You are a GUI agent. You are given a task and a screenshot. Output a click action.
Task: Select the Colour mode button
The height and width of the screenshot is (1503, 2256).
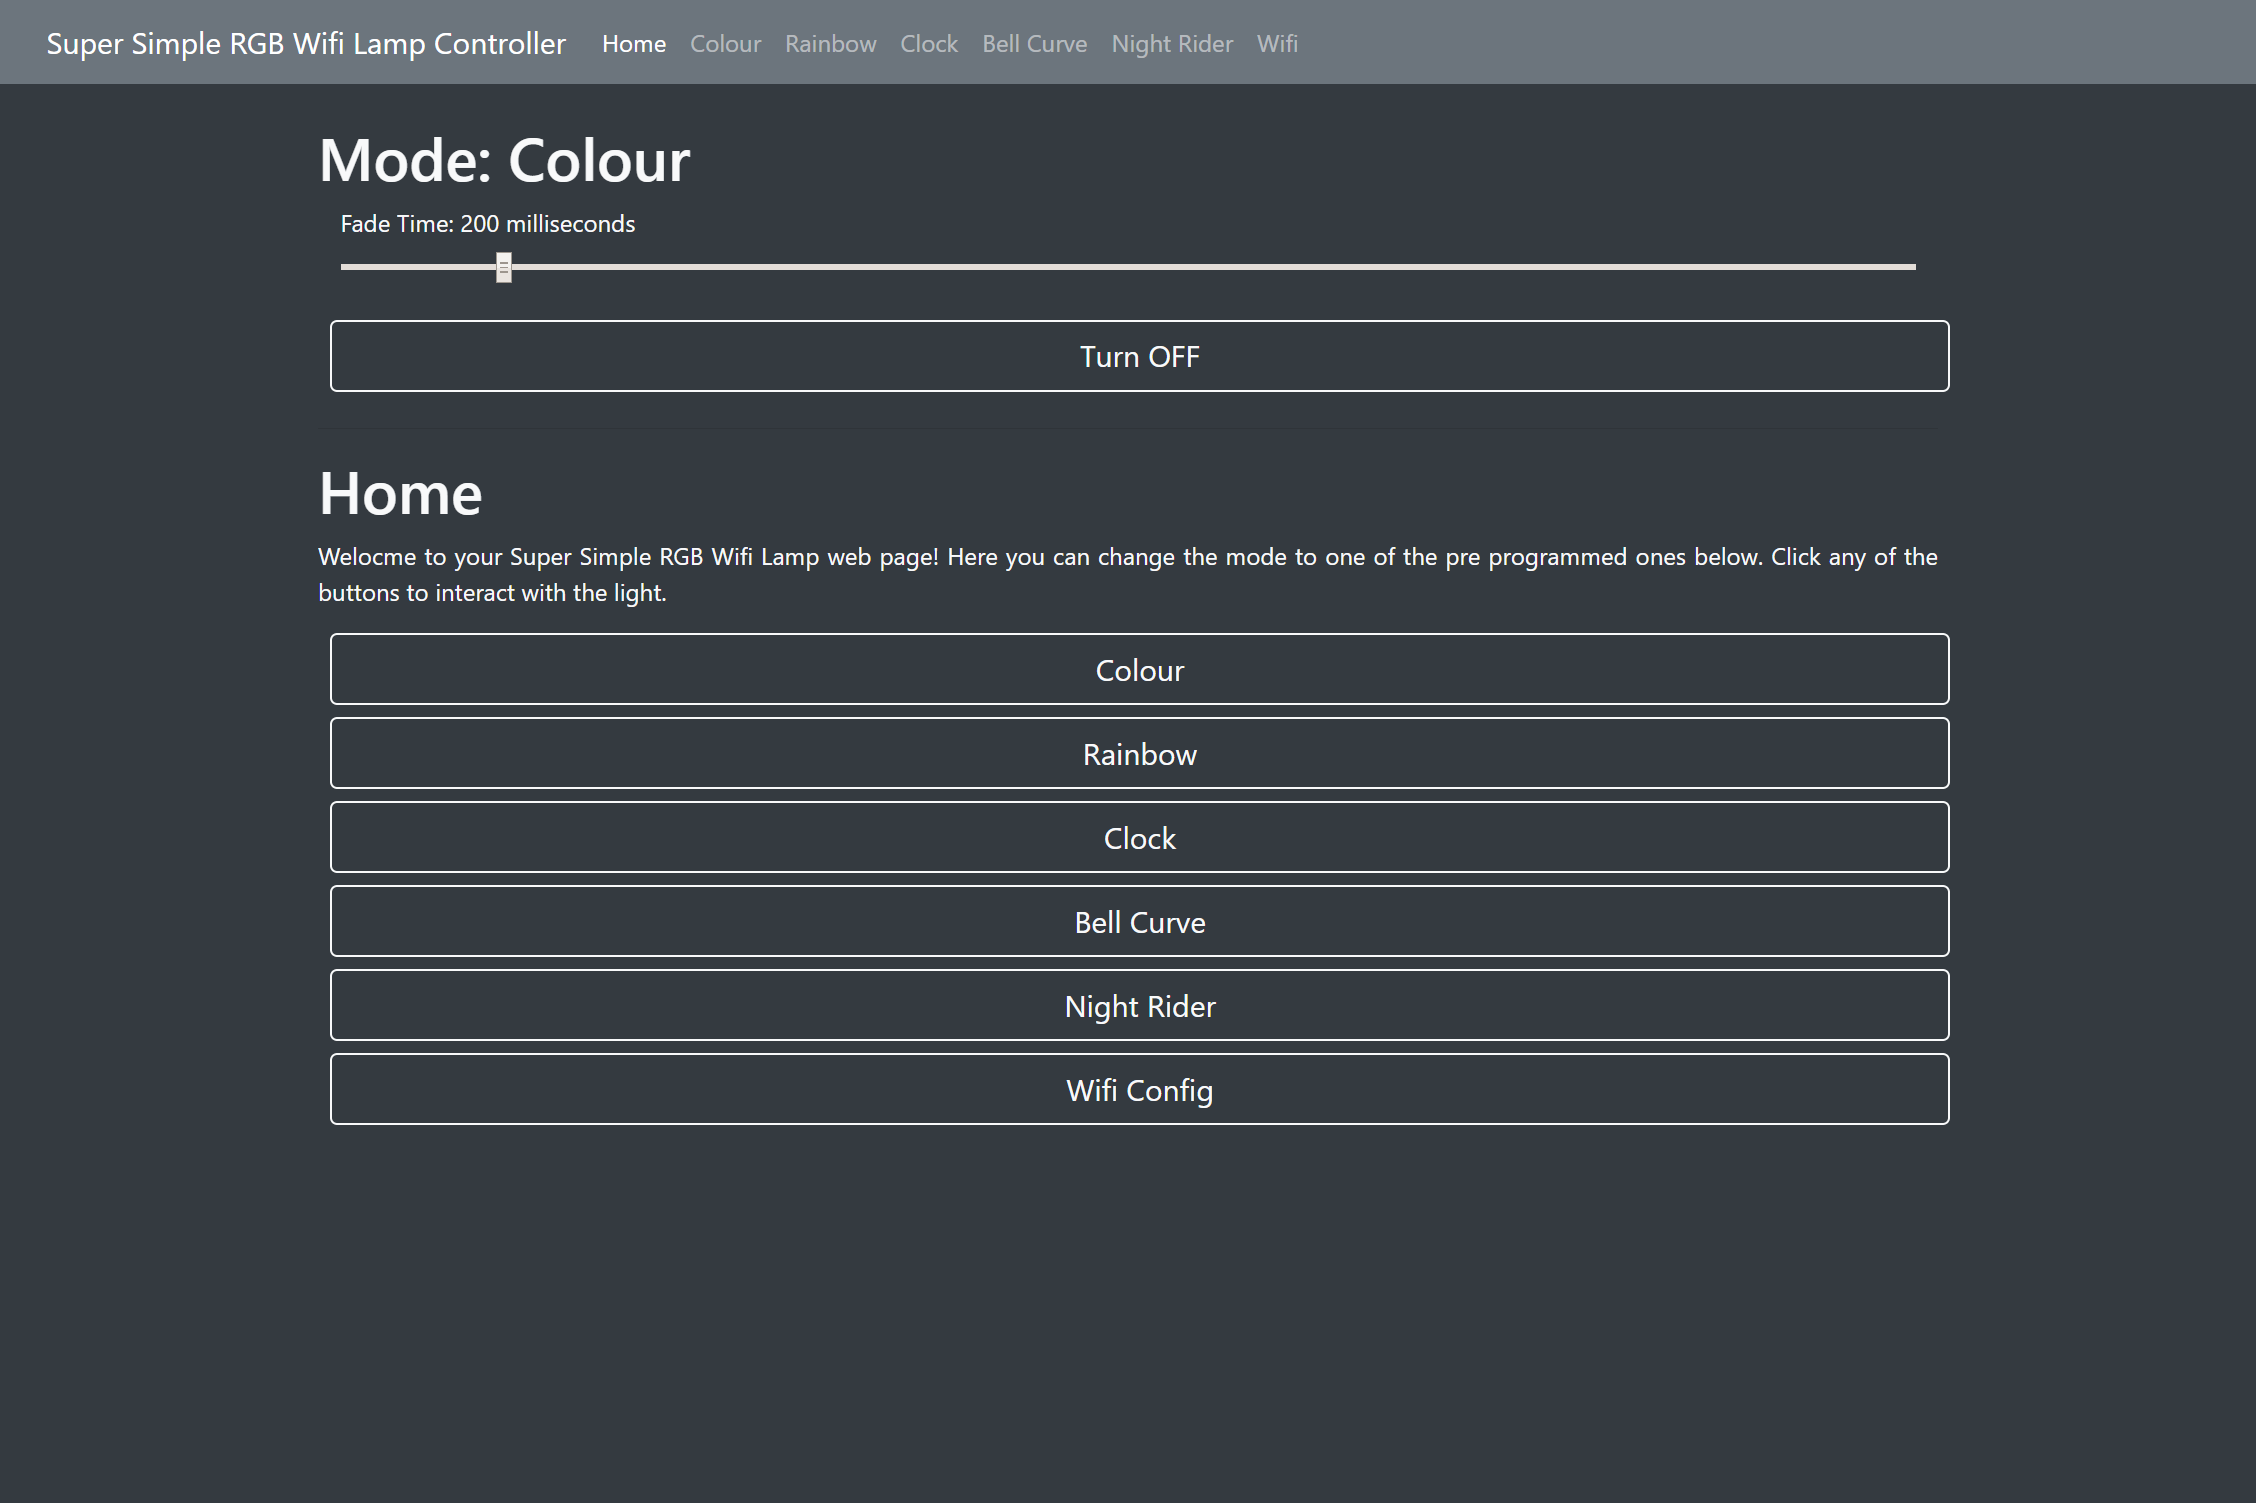[x=1139, y=669]
